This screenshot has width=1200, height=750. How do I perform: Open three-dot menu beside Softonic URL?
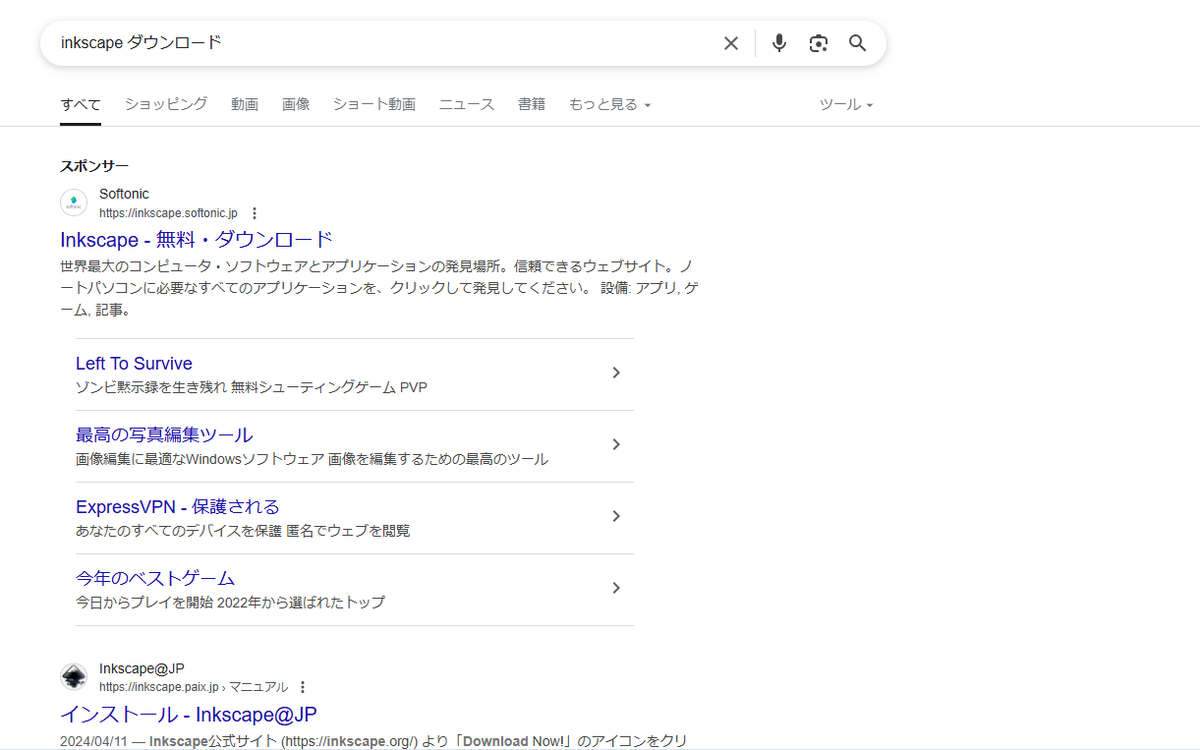click(x=254, y=213)
